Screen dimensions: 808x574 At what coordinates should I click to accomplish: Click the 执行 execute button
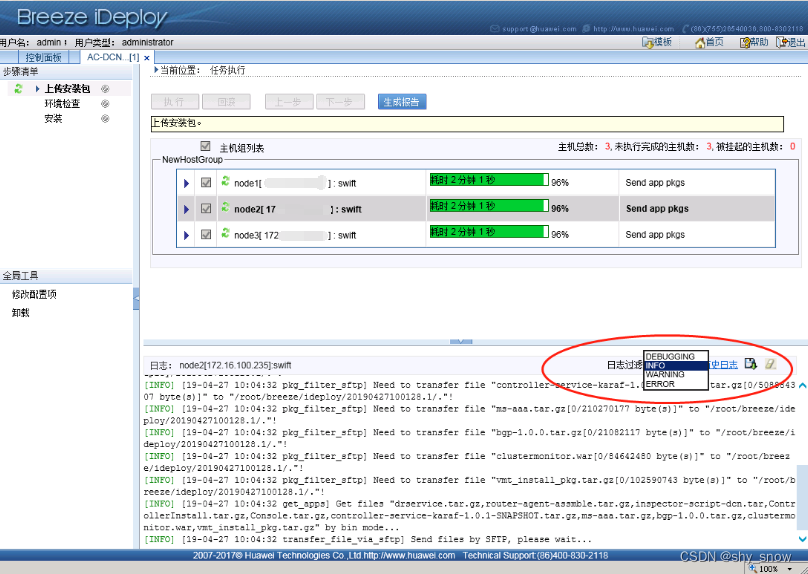[175, 102]
